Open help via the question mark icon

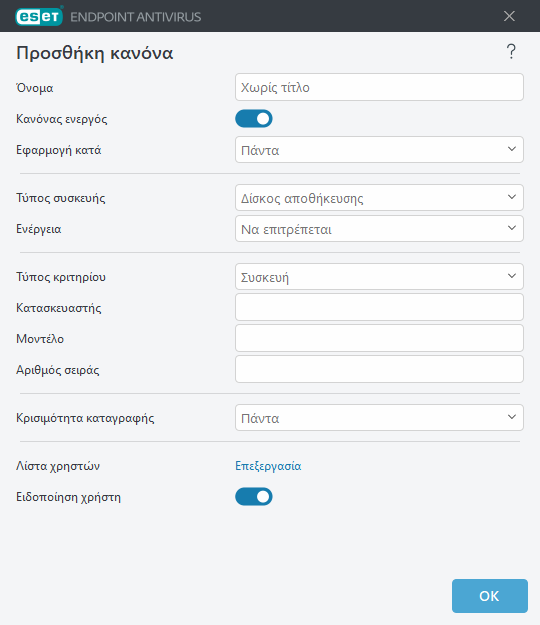(511, 52)
